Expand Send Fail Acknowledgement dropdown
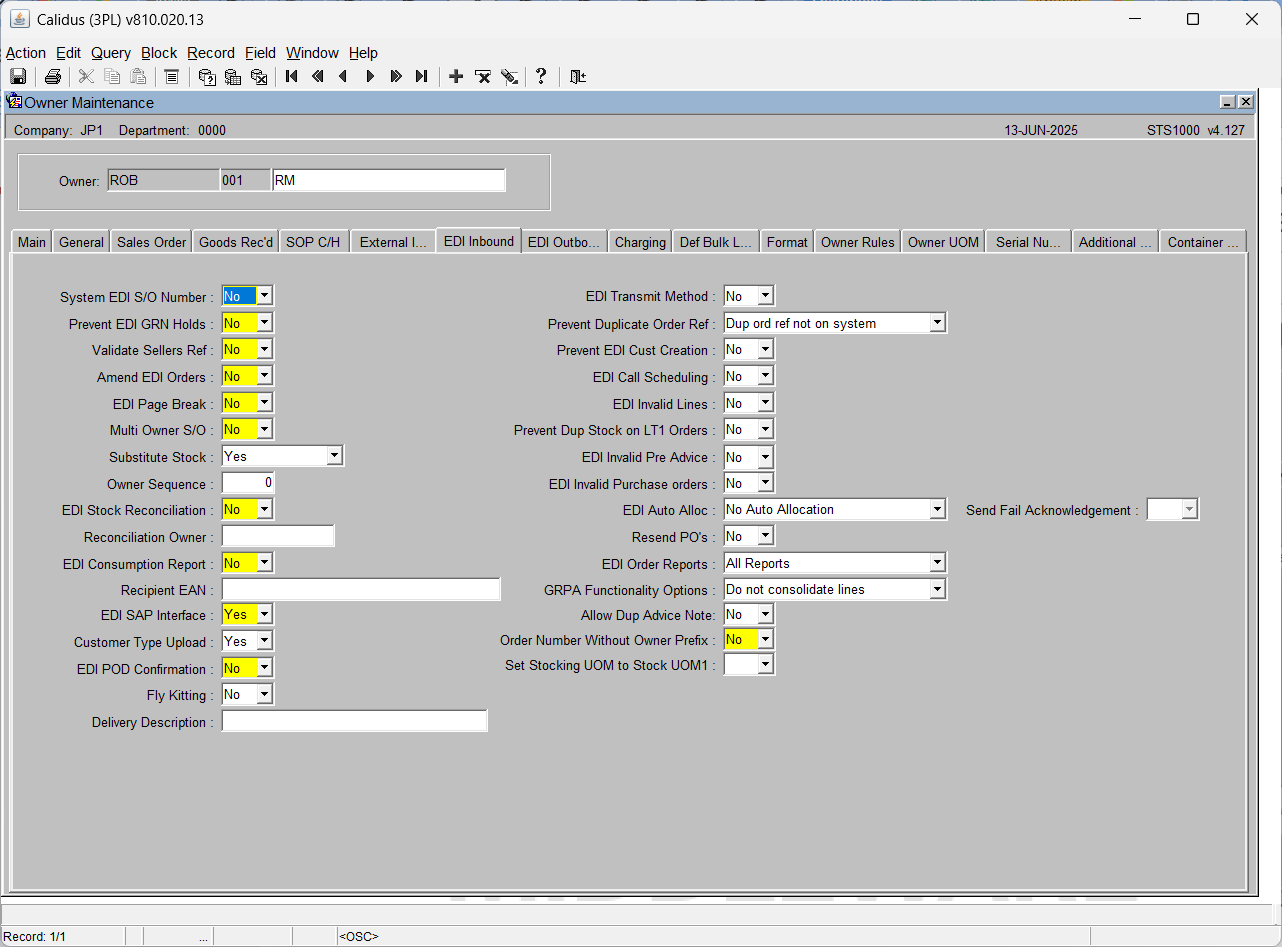The height and width of the screenshot is (947, 1282). [x=1189, y=510]
